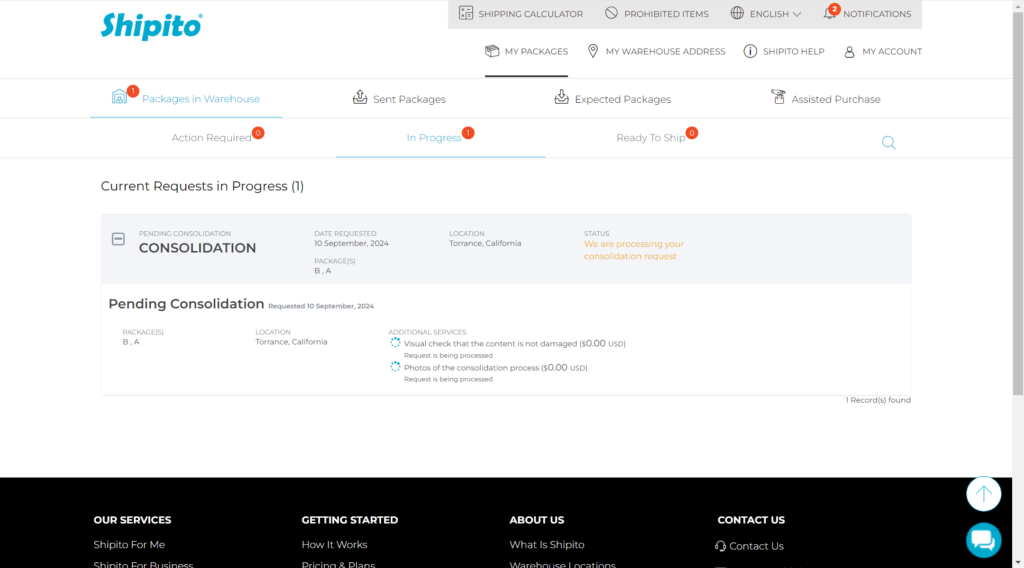The height and width of the screenshot is (568, 1024).
Task: Click the Pending Consolidation heading
Action: pyautogui.click(x=186, y=304)
